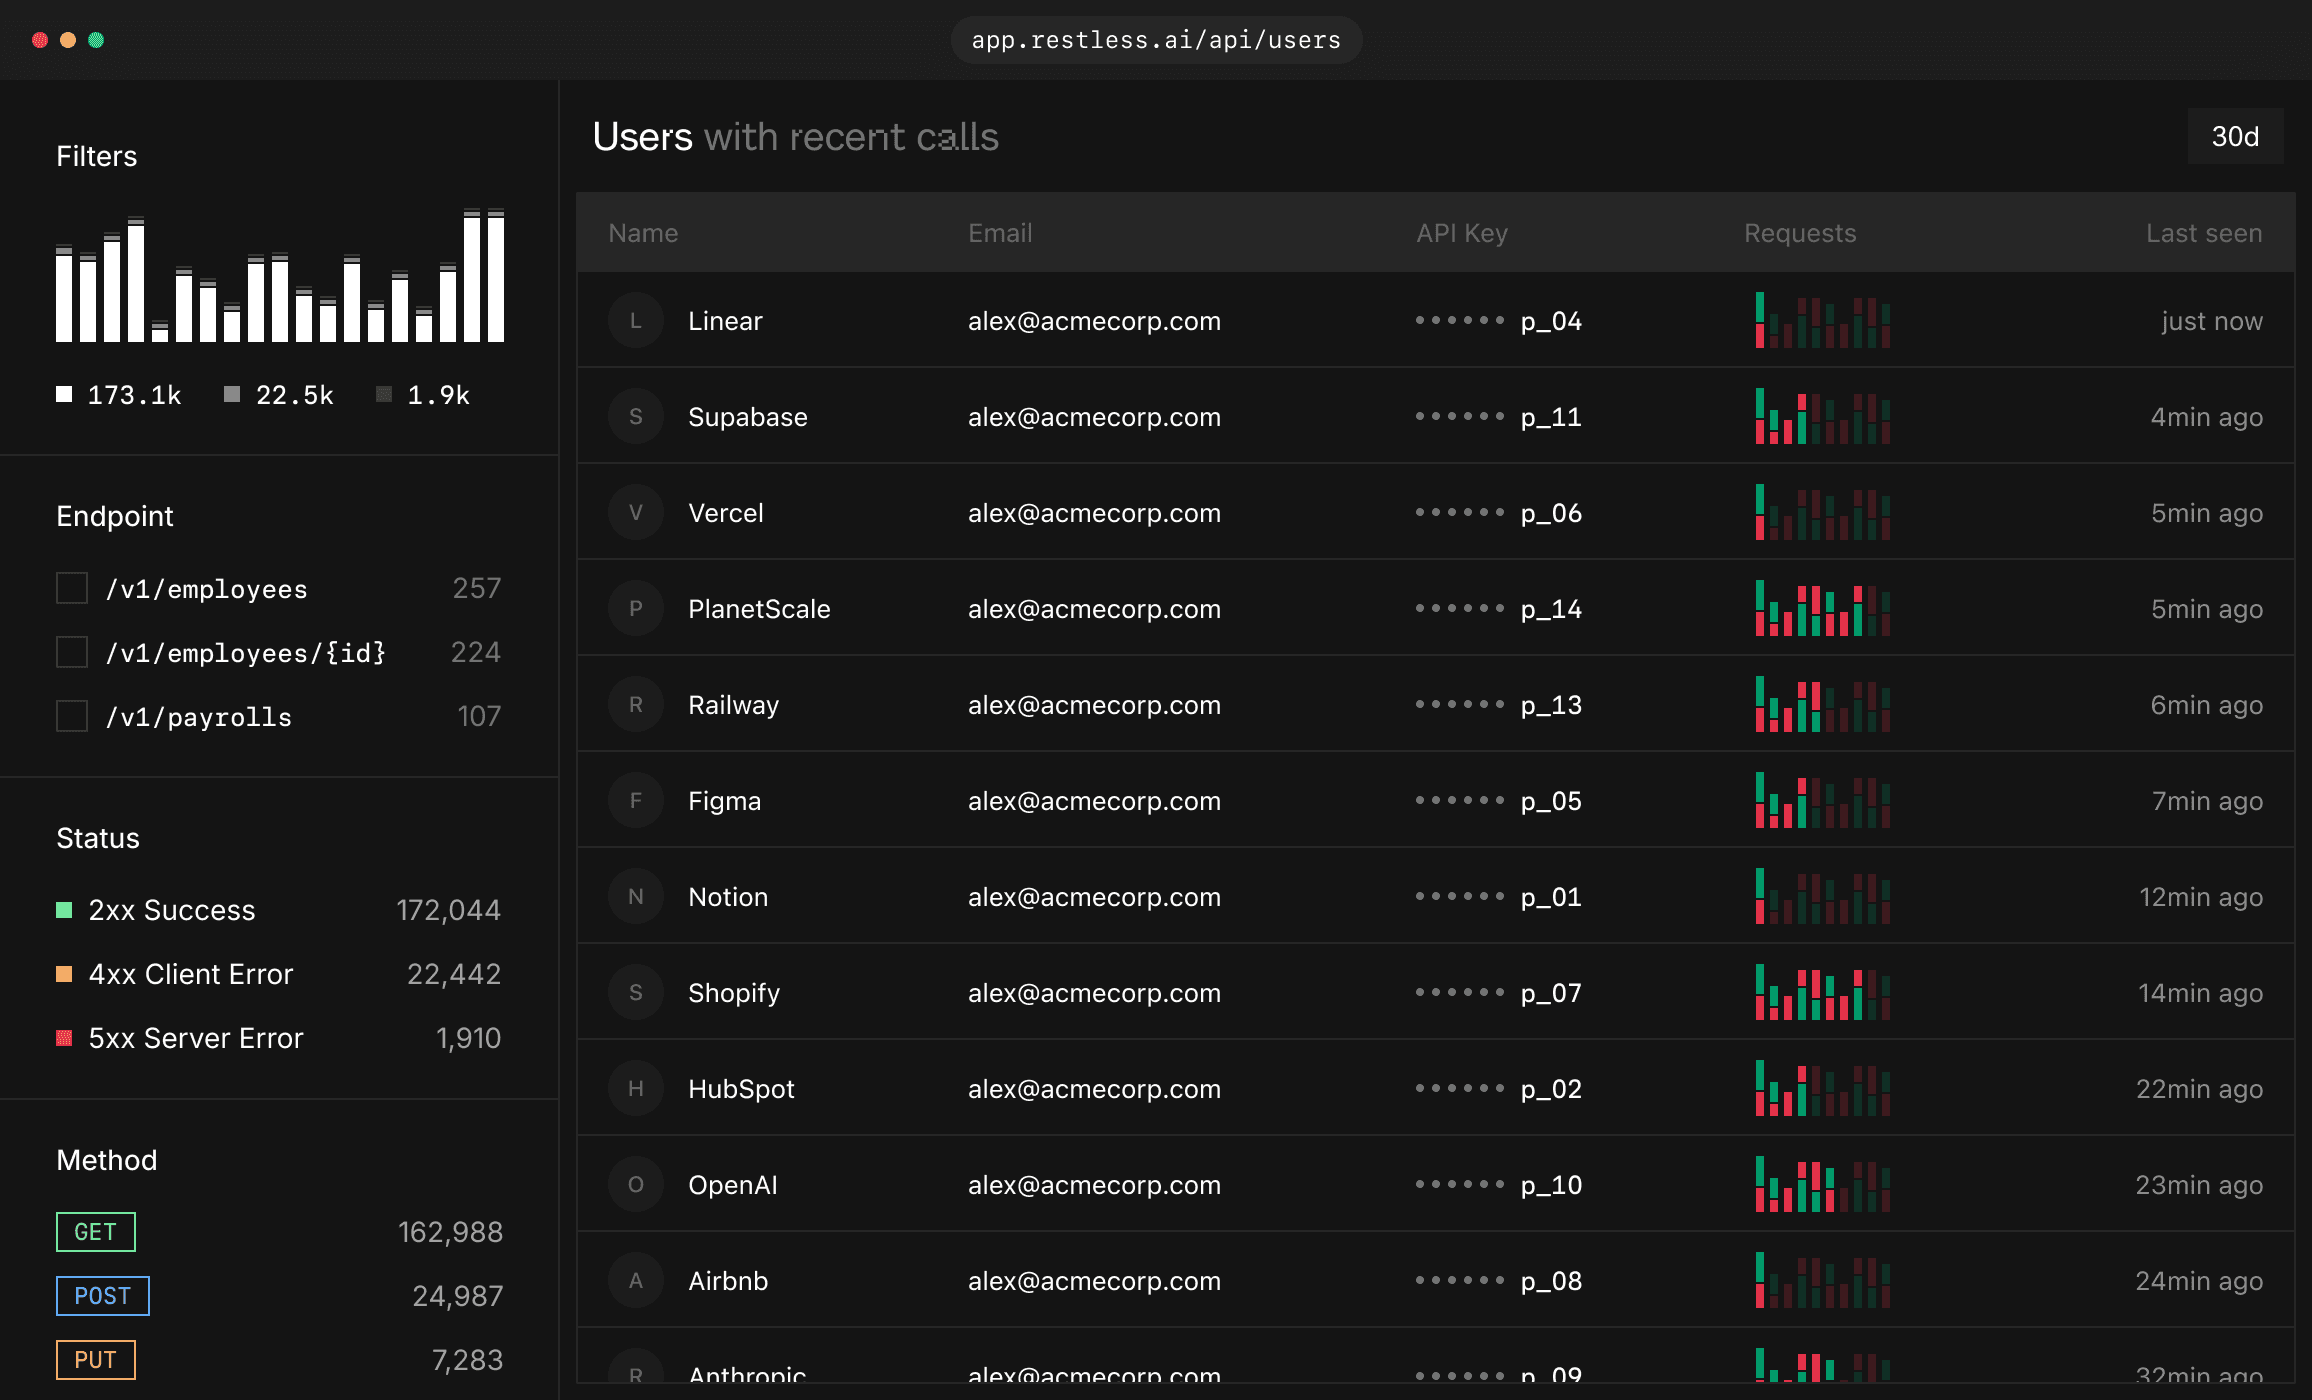Click the PlanetScale avatar icon
2312x1400 pixels.
click(636, 609)
